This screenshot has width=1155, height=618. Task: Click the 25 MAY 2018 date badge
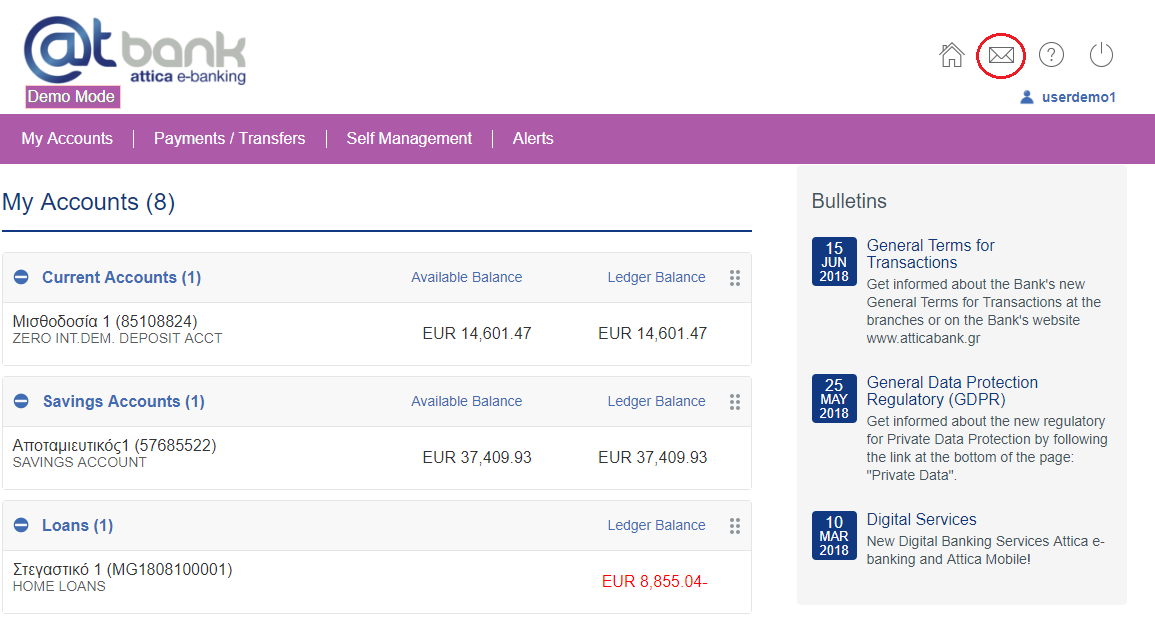tap(834, 398)
